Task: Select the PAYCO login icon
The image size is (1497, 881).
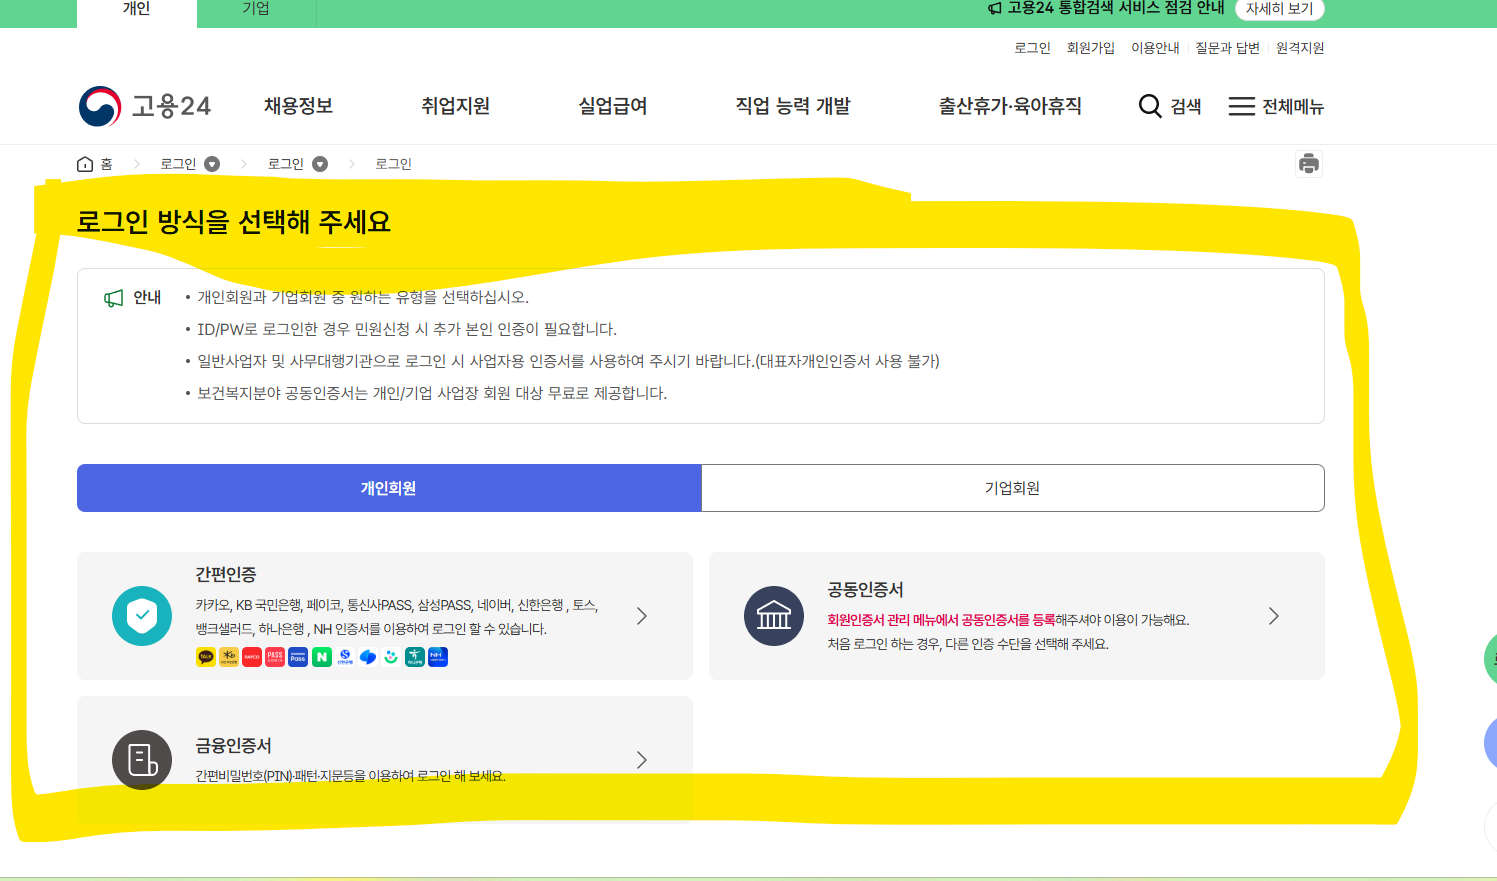Action: pyautogui.click(x=251, y=657)
